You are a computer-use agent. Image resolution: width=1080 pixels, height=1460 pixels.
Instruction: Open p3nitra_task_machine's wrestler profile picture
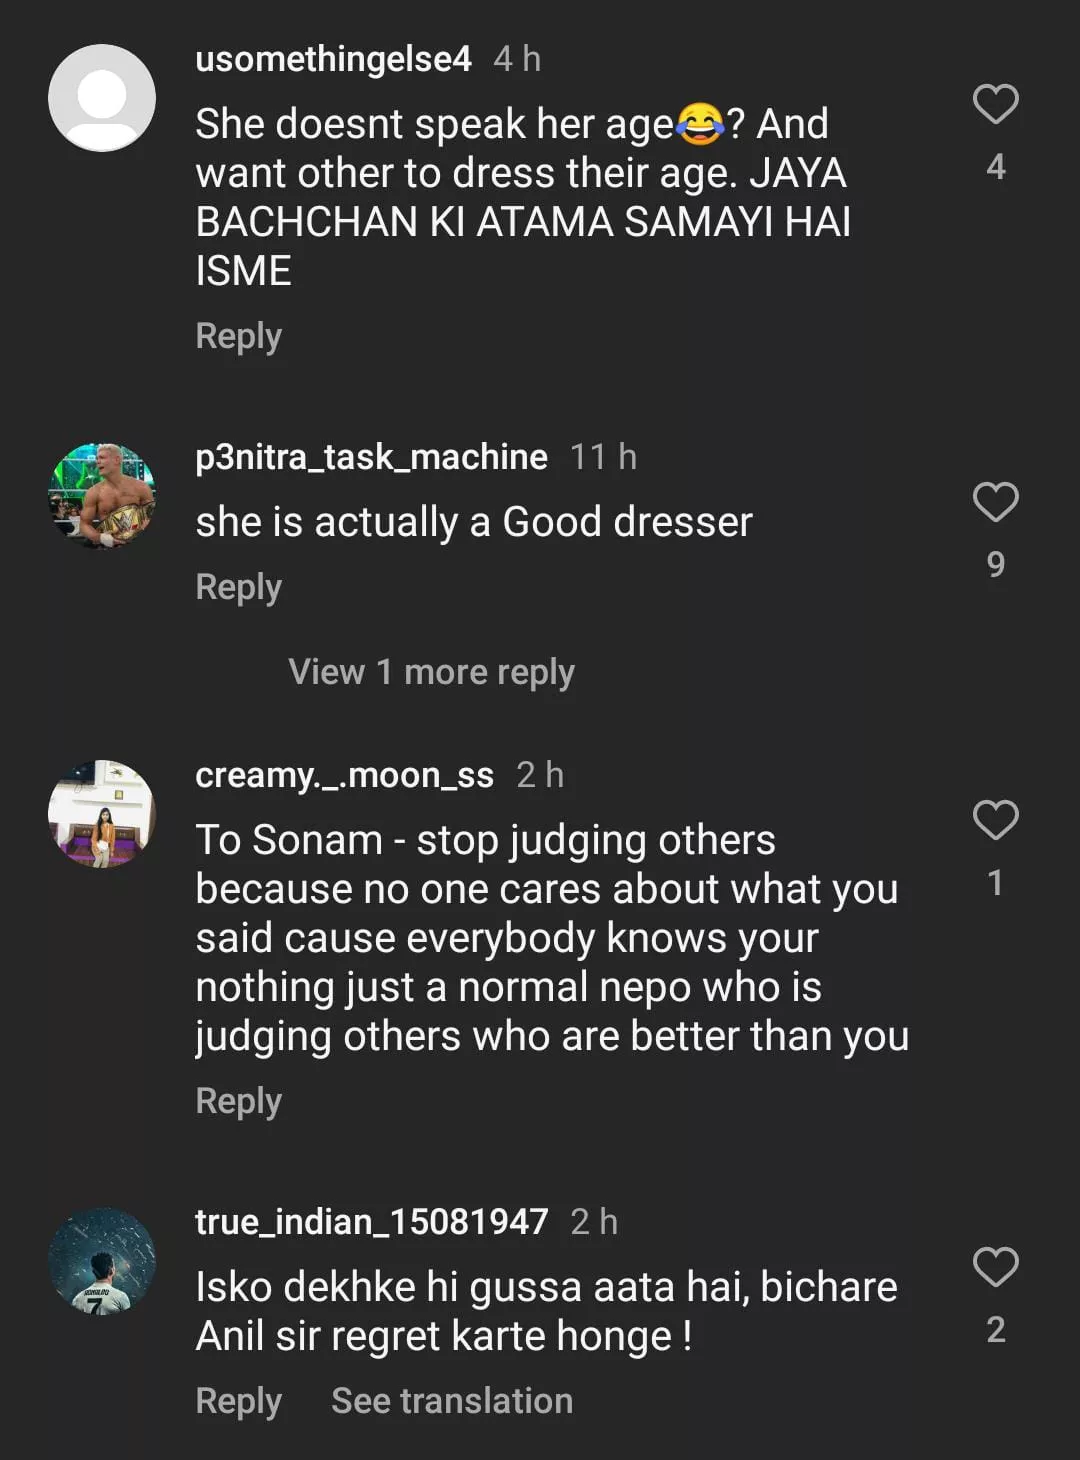tap(102, 496)
